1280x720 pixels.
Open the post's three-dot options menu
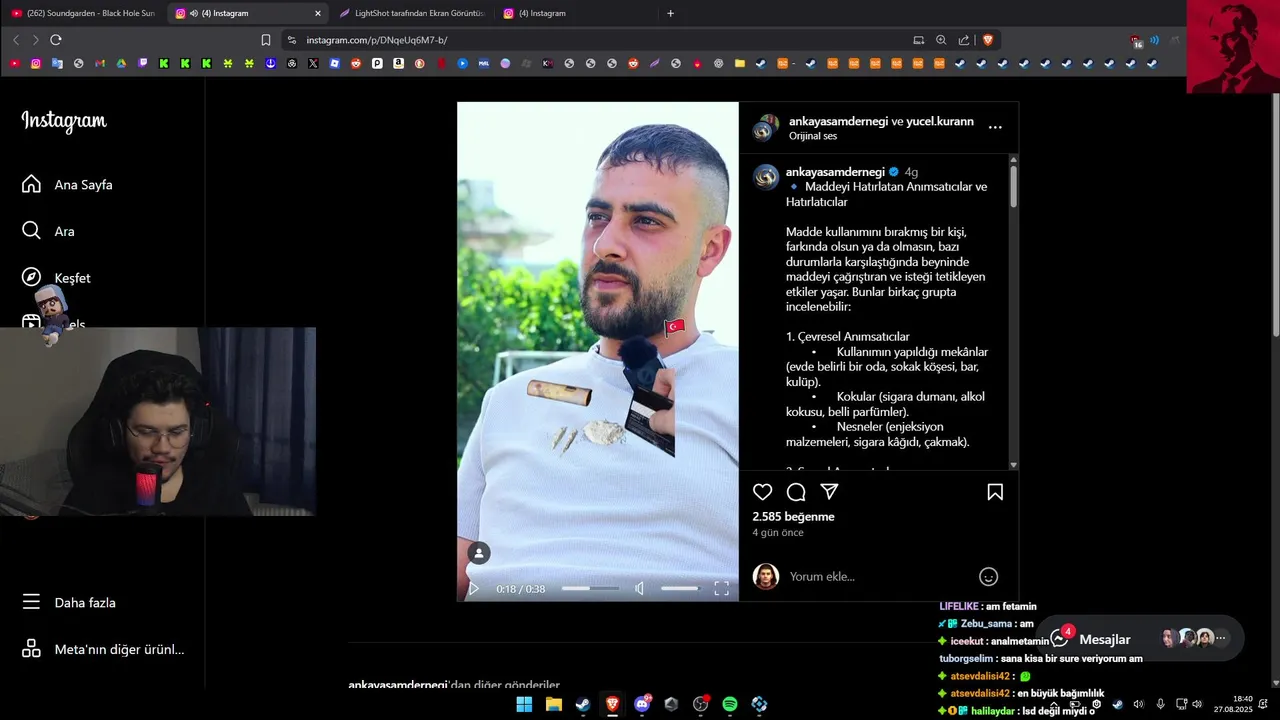tap(995, 127)
